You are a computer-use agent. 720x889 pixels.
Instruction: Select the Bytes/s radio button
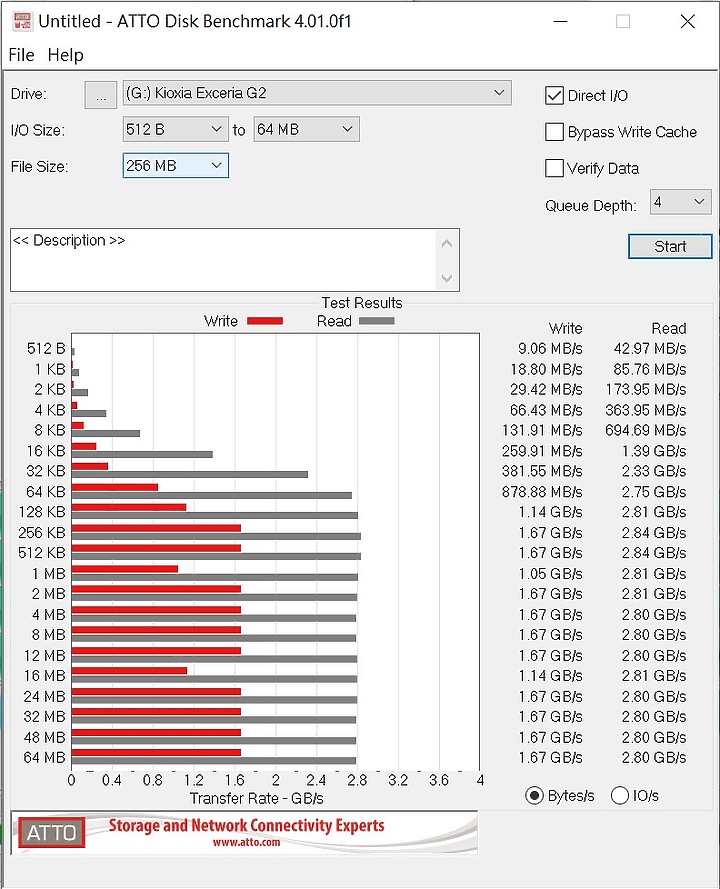coord(534,795)
